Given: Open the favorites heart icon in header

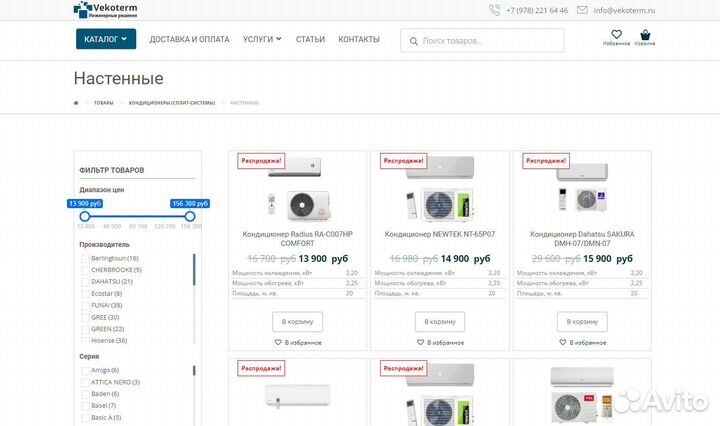Looking at the screenshot, I should point(616,34).
